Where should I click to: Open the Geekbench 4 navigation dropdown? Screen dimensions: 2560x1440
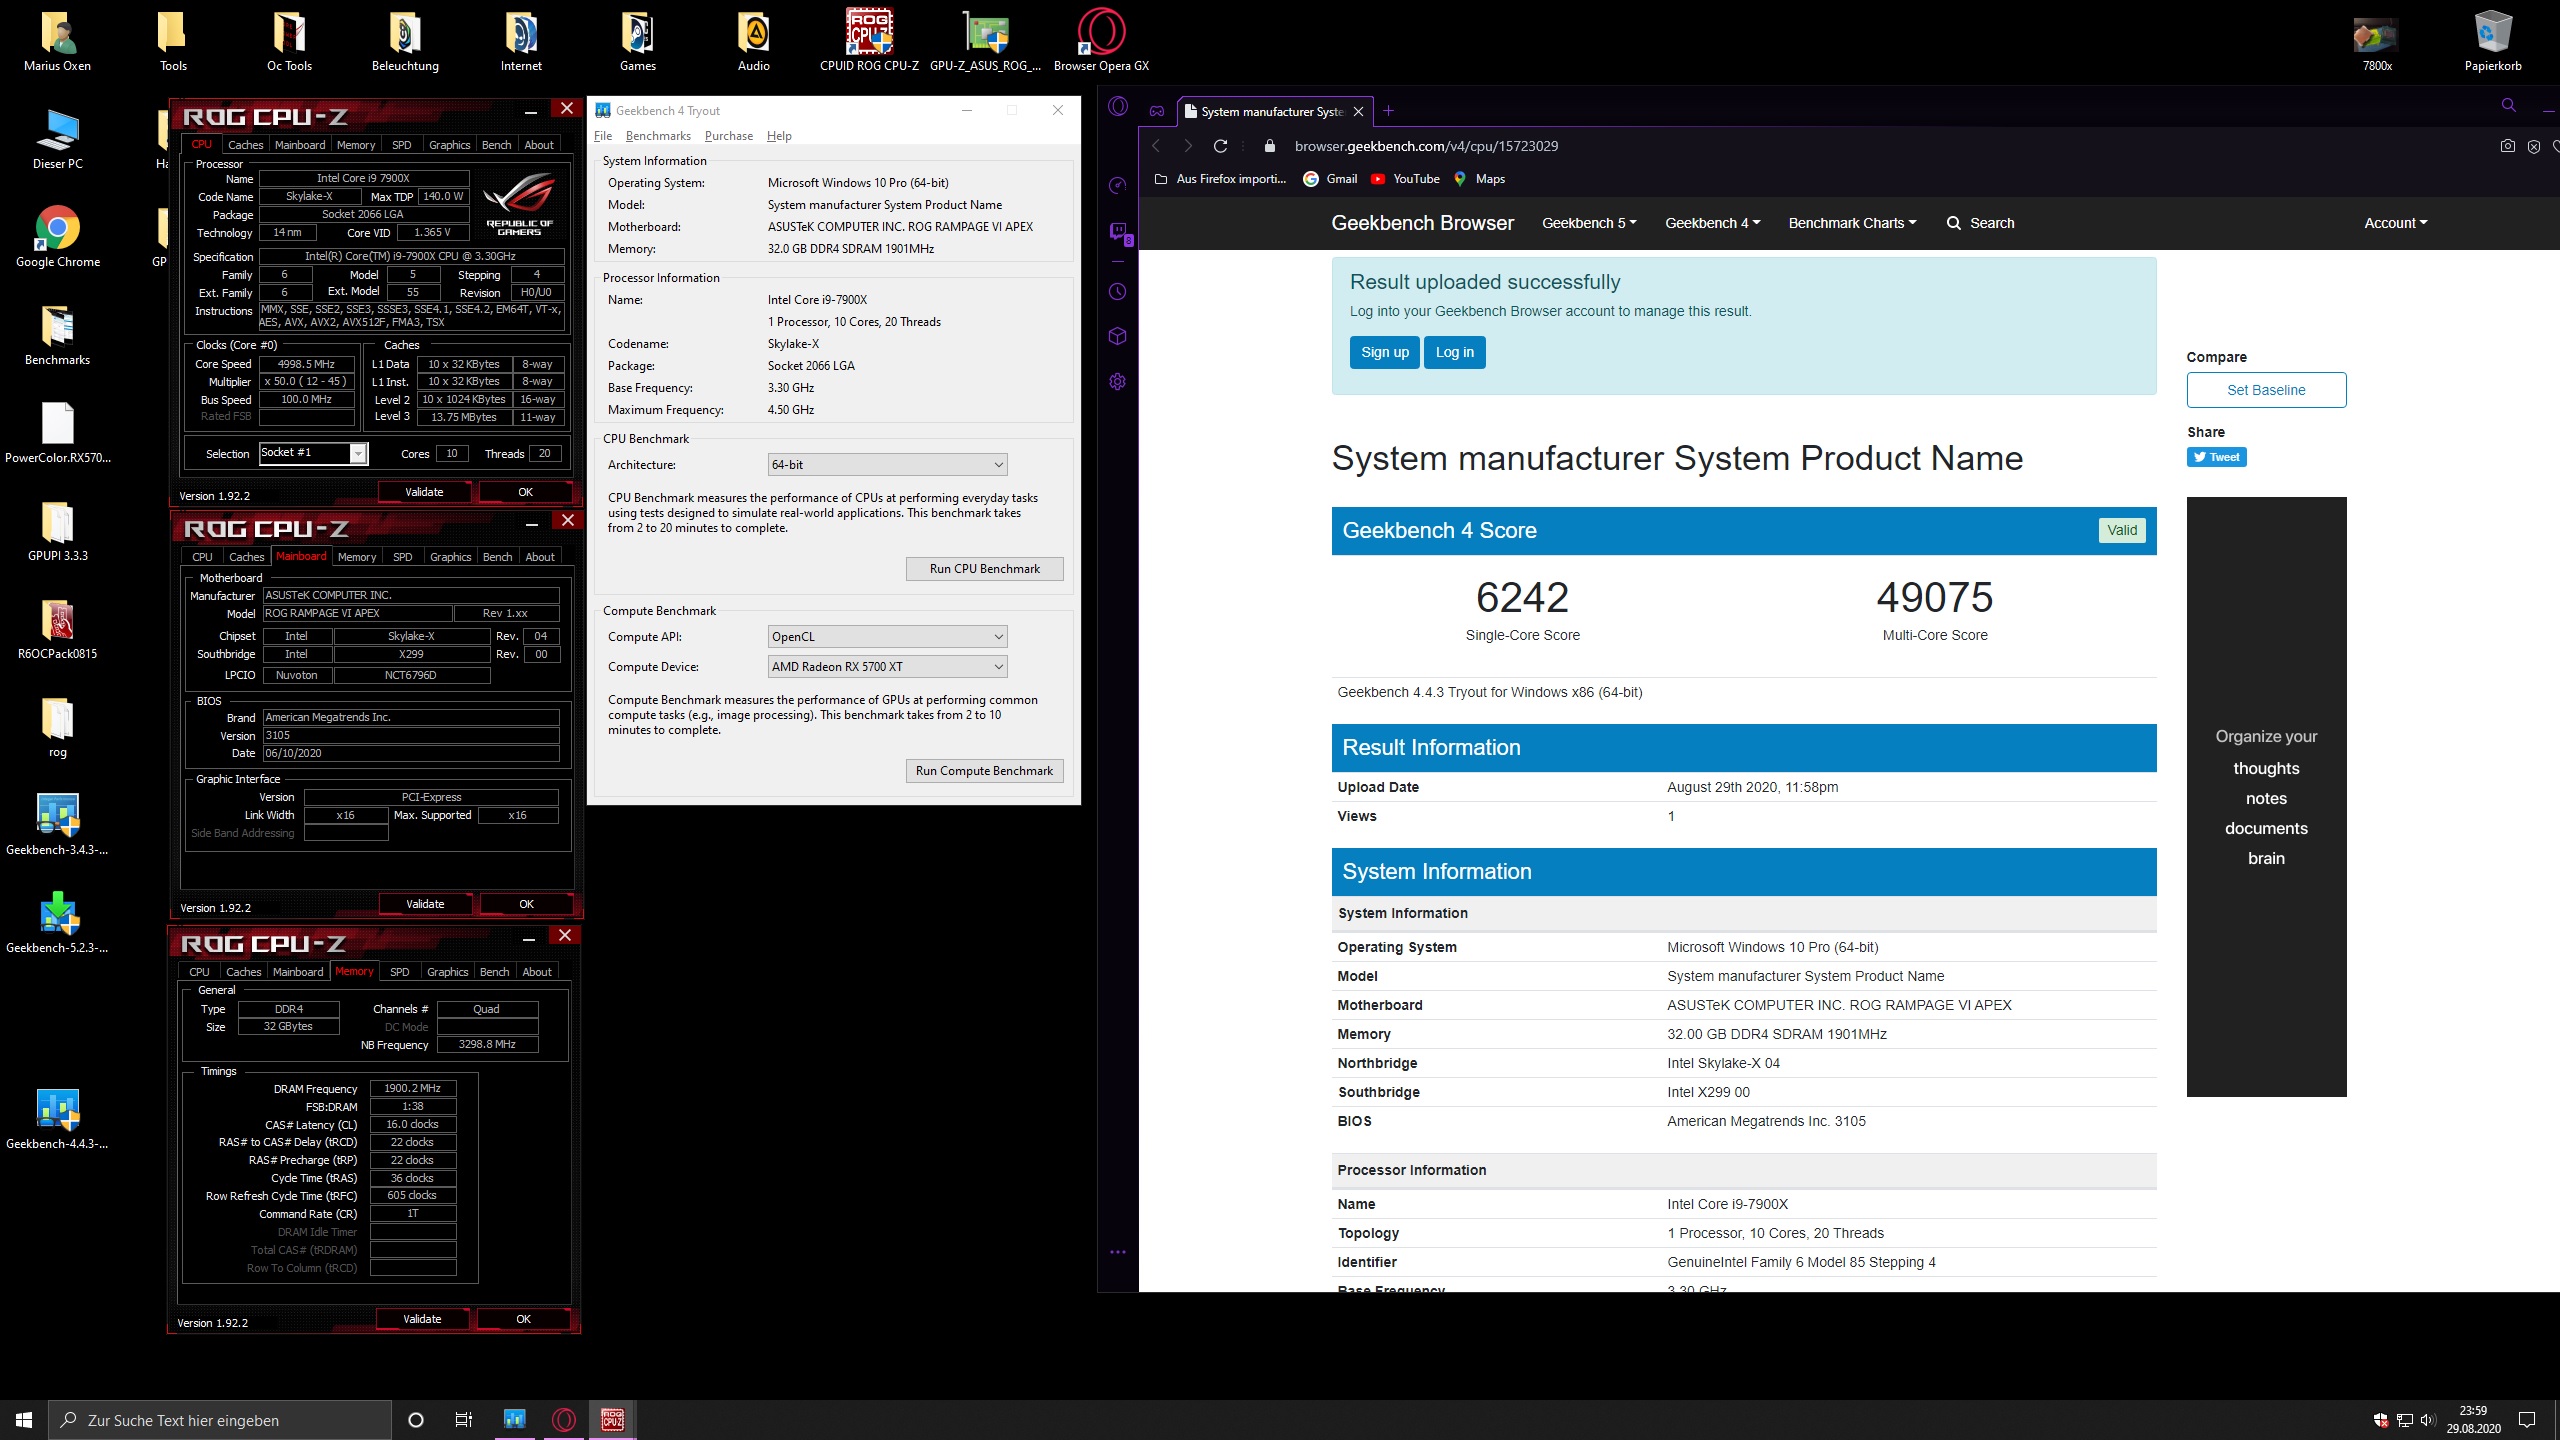1712,223
